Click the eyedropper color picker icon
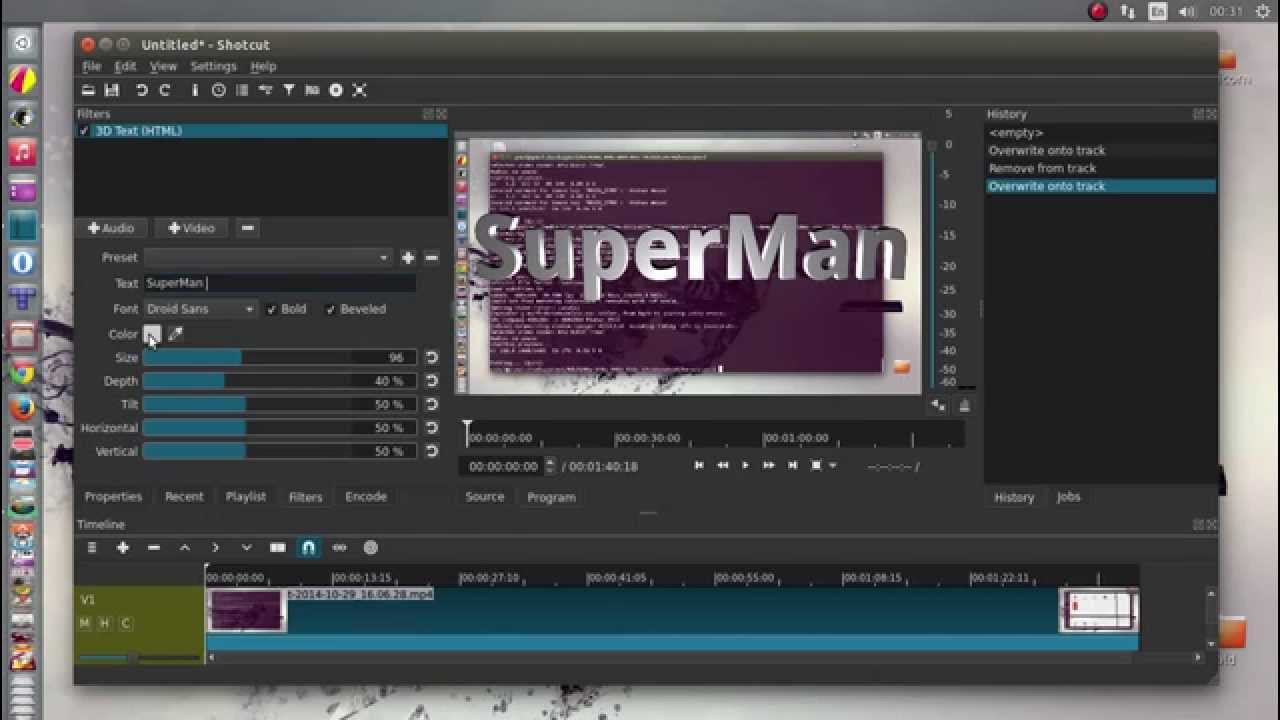Image resolution: width=1280 pixels, height=720 pixels. tap(176, 334)
